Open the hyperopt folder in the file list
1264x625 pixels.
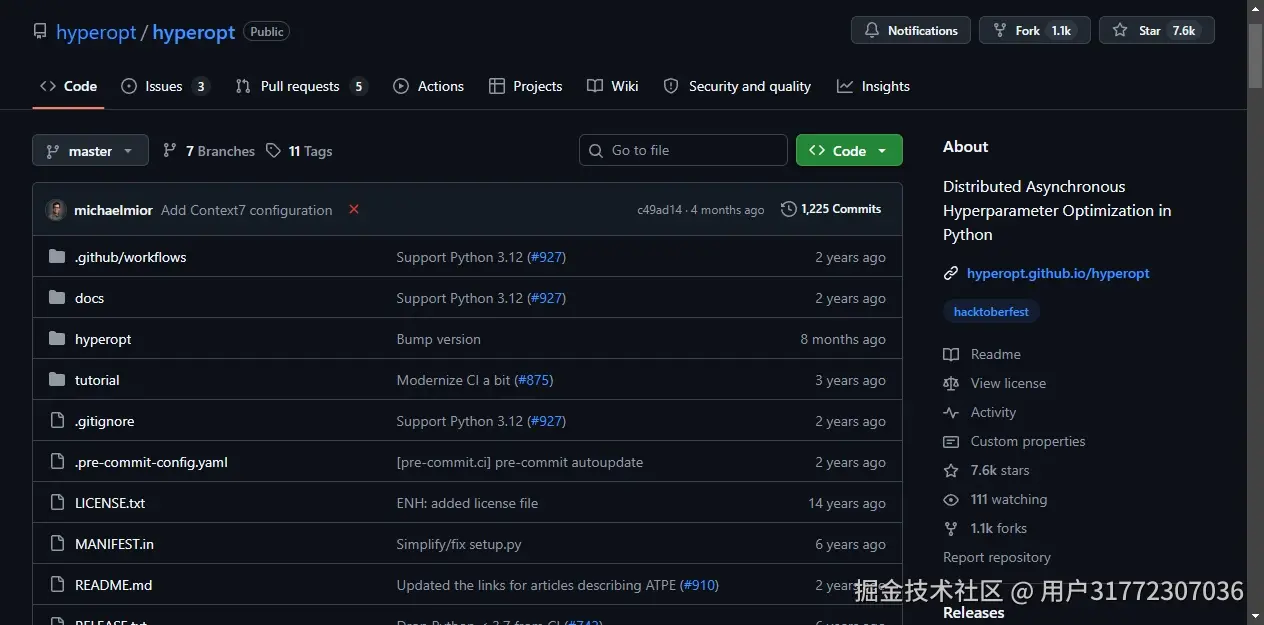pos(103,339)
